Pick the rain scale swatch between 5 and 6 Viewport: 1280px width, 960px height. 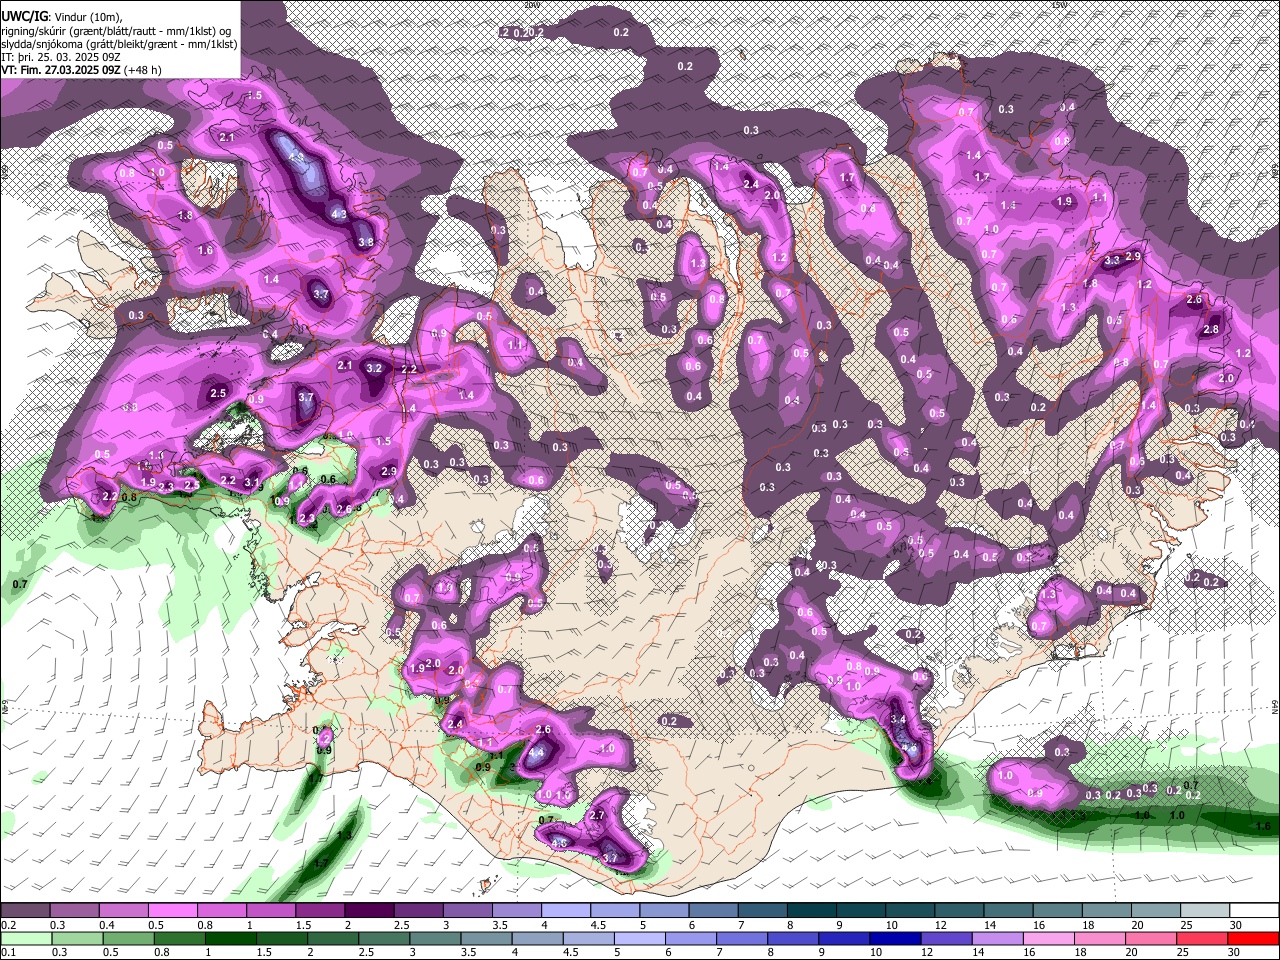tap(641, 939)
